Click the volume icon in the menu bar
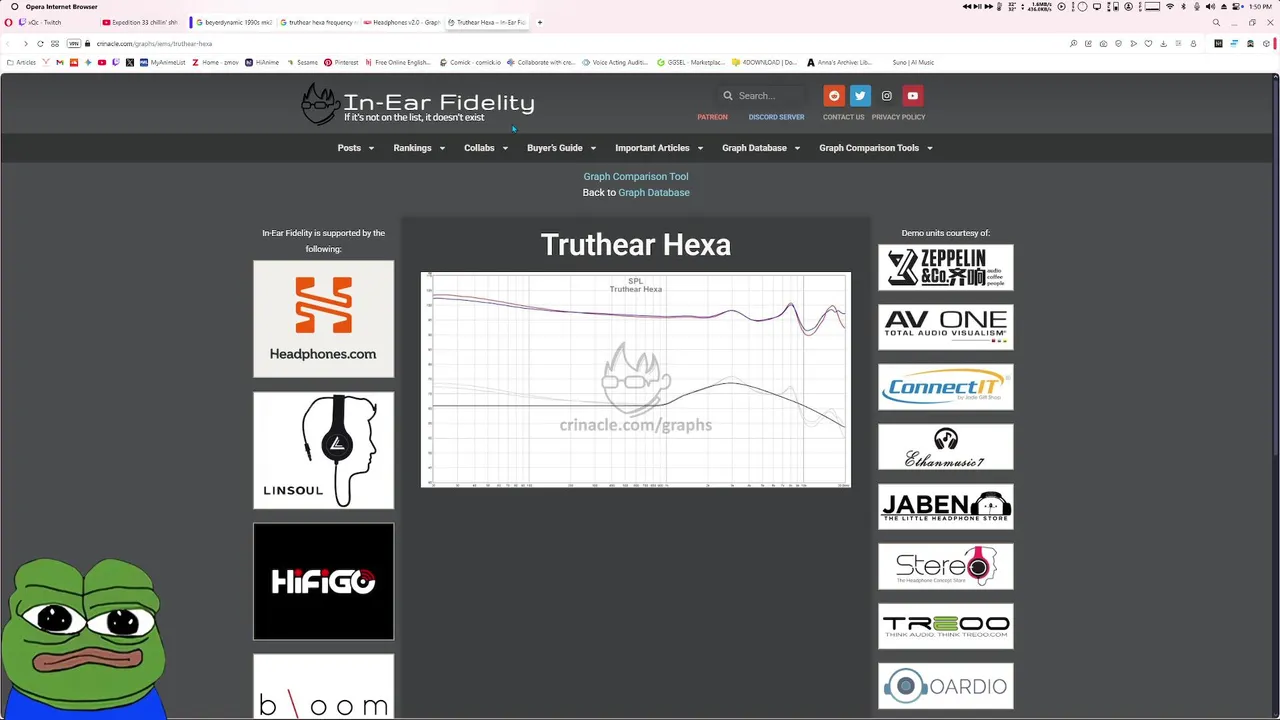Image resolution: width=1280 pixels, height=720 pixels. [1211, 7]
